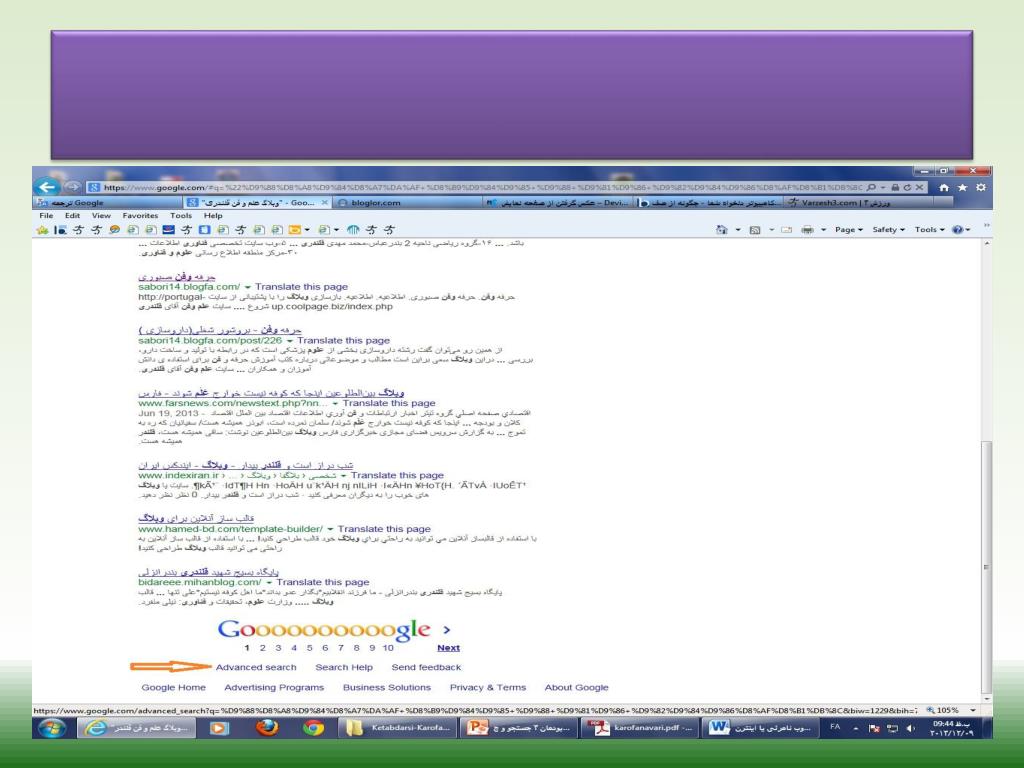Viewport: 1024px width, 768px height.
Task: Close the active Google search tab
Action: pyautogui.click(x=325, y=202)
